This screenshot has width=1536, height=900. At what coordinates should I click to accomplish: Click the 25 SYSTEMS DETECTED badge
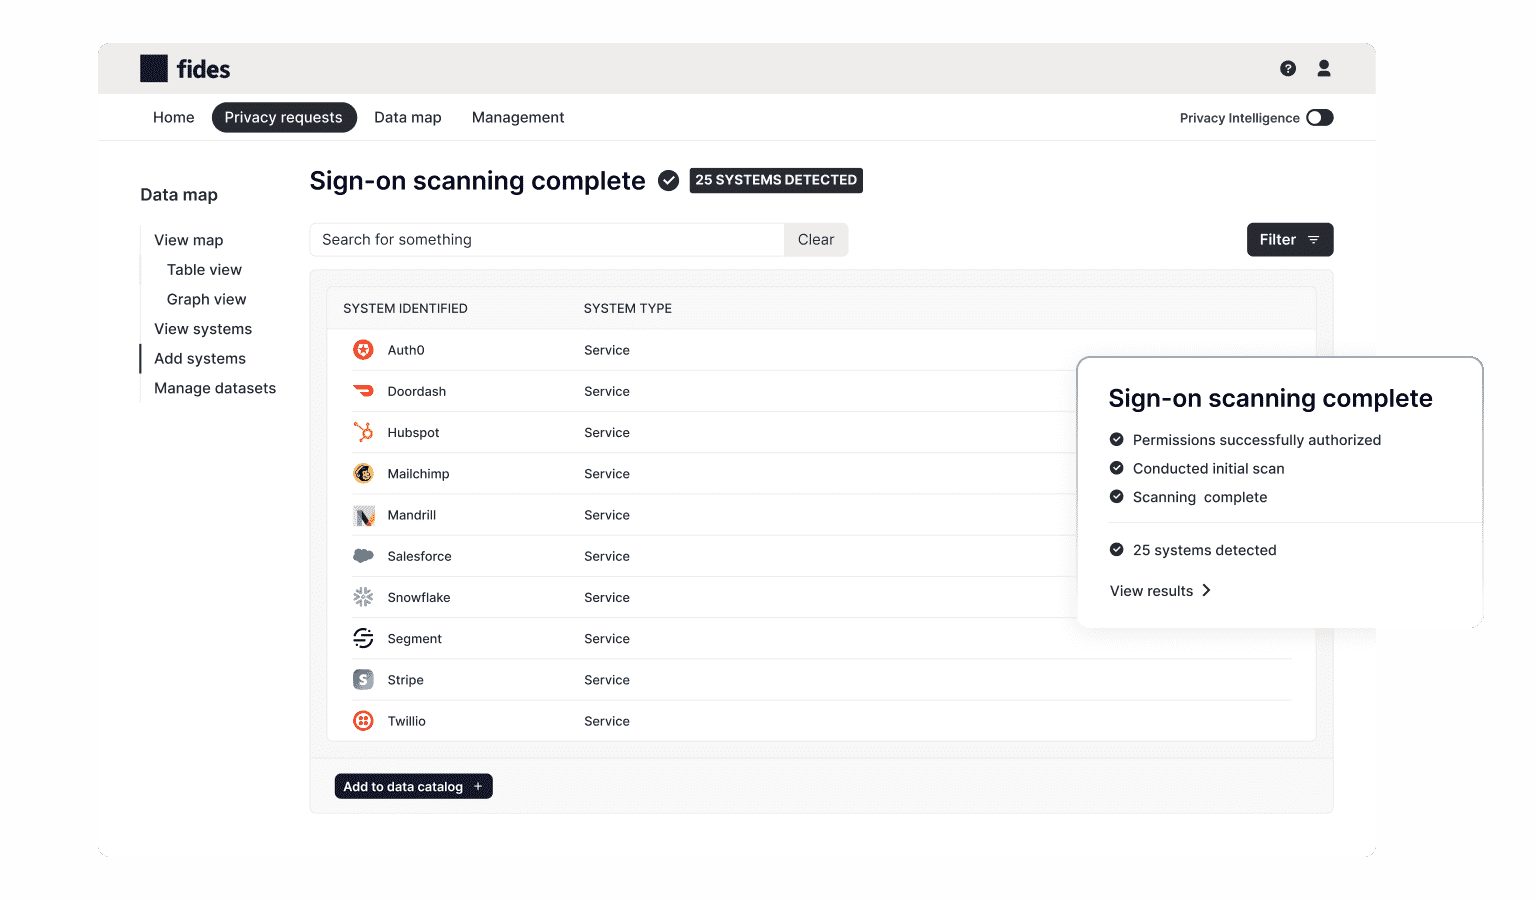[776, 180]
